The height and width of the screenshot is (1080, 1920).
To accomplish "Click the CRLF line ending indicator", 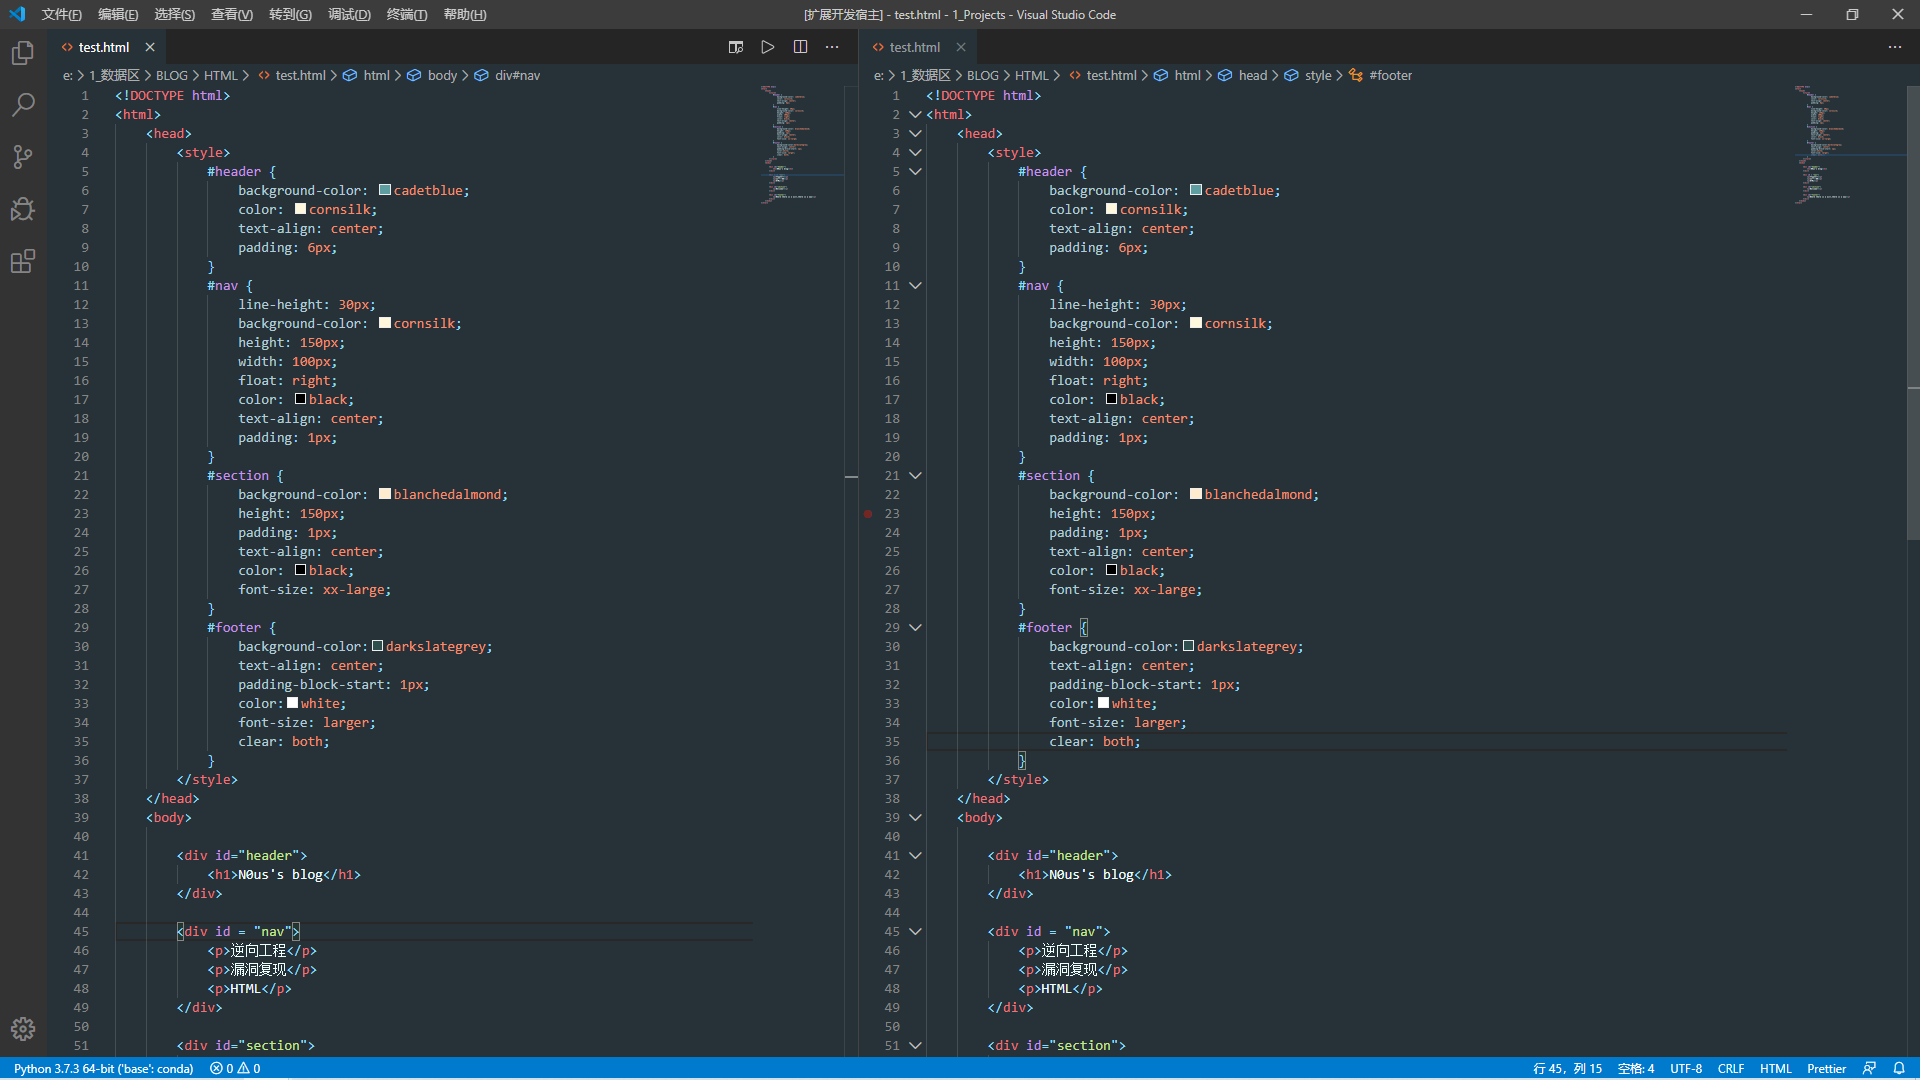I will point(1730,1068).
